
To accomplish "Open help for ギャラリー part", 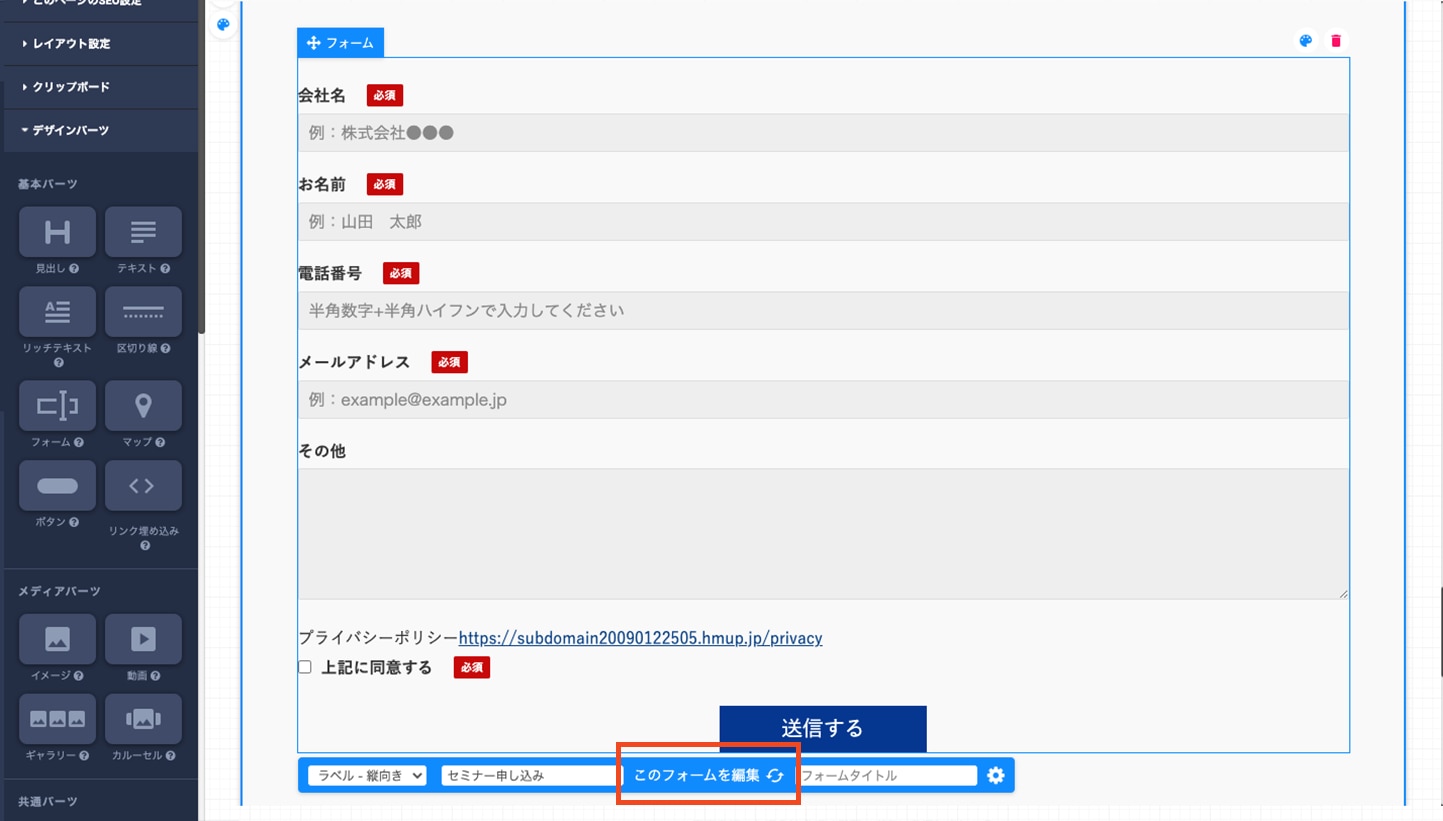I will click(x=84, y=756).
